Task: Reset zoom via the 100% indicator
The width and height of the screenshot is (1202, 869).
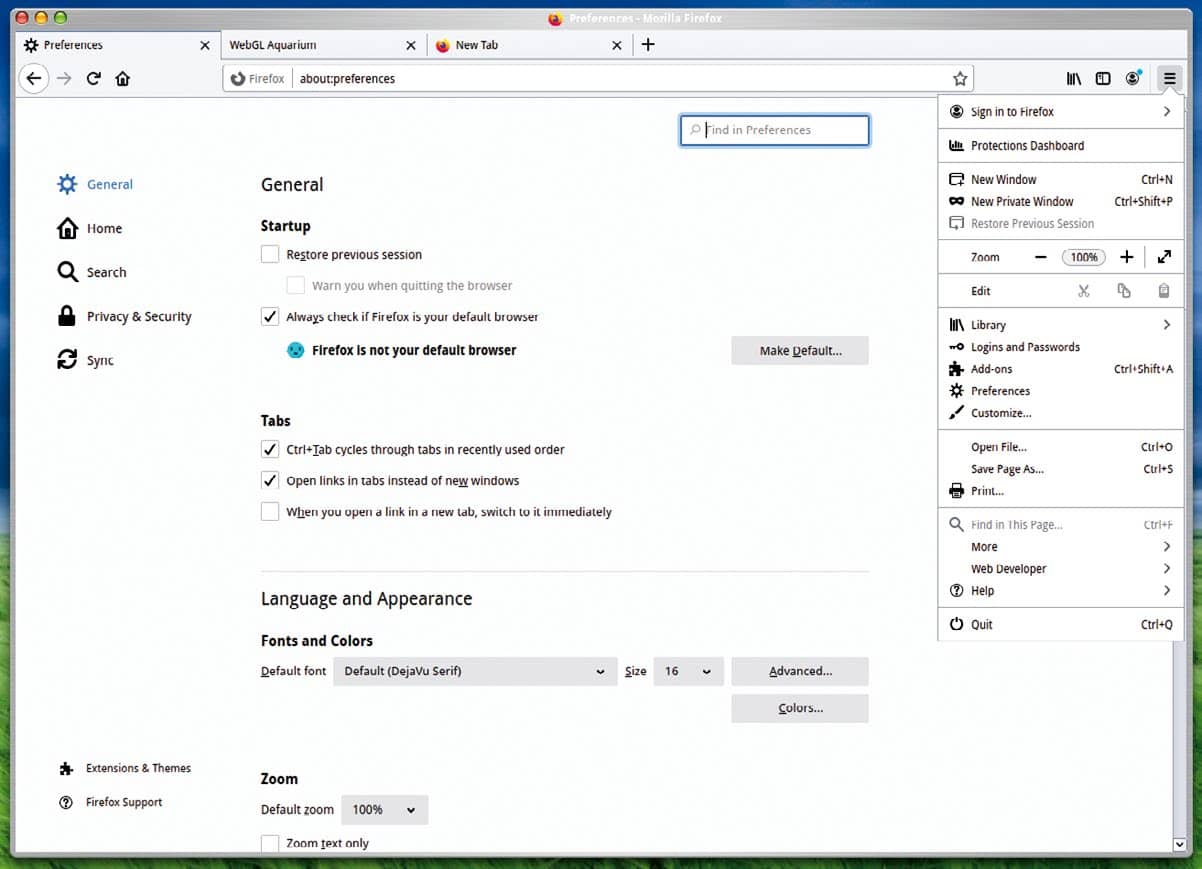Action: pyautogui.click(x=1084, y=257)
